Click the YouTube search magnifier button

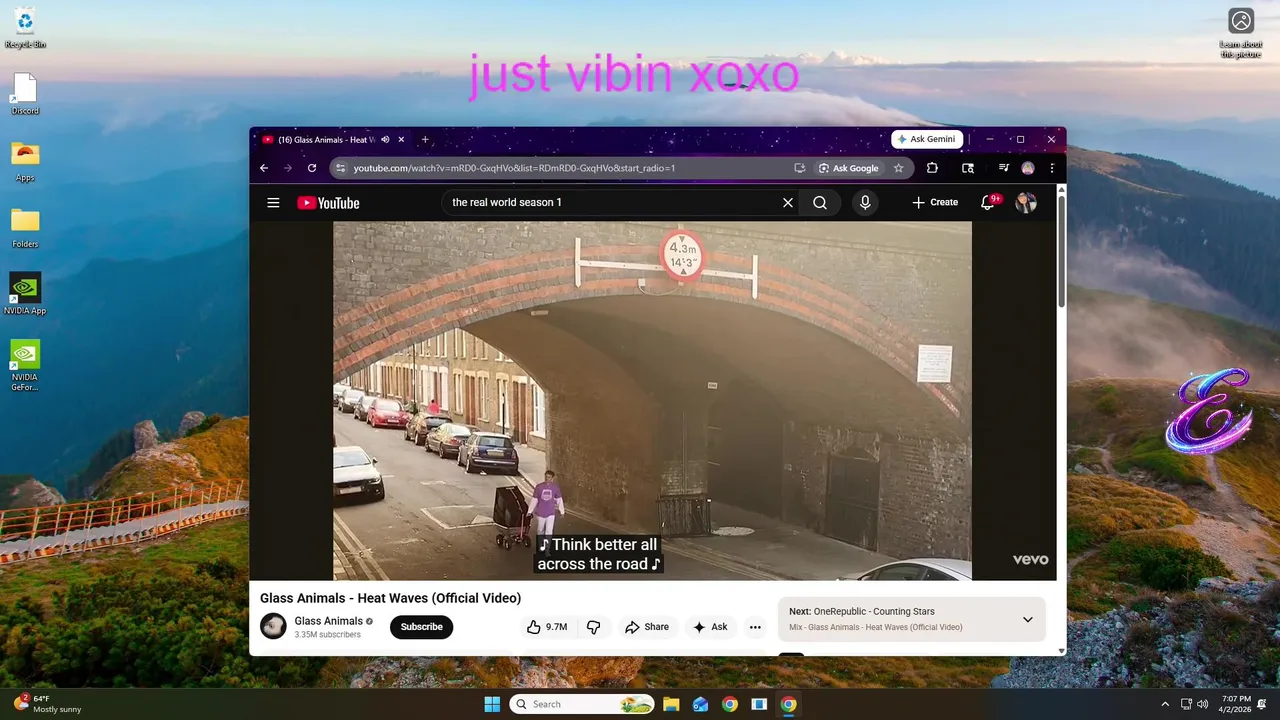click(x=820, y=203)
